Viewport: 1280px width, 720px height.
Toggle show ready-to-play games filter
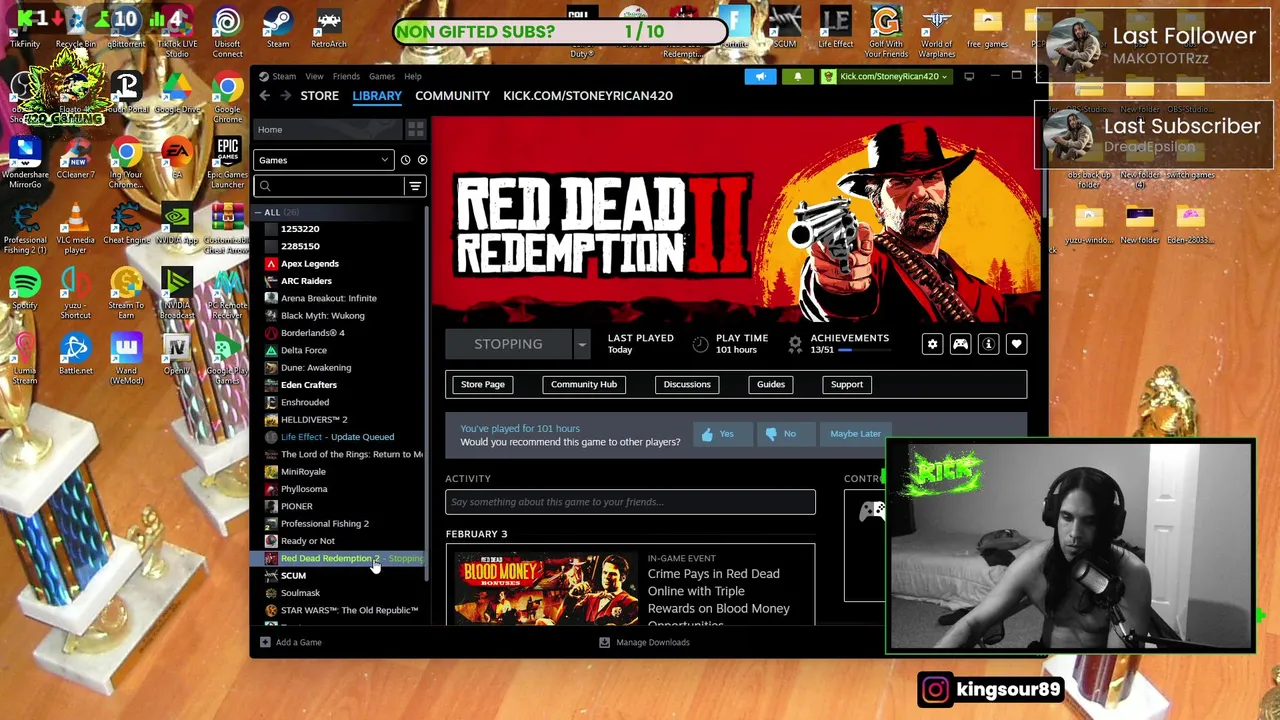point(422,160)
